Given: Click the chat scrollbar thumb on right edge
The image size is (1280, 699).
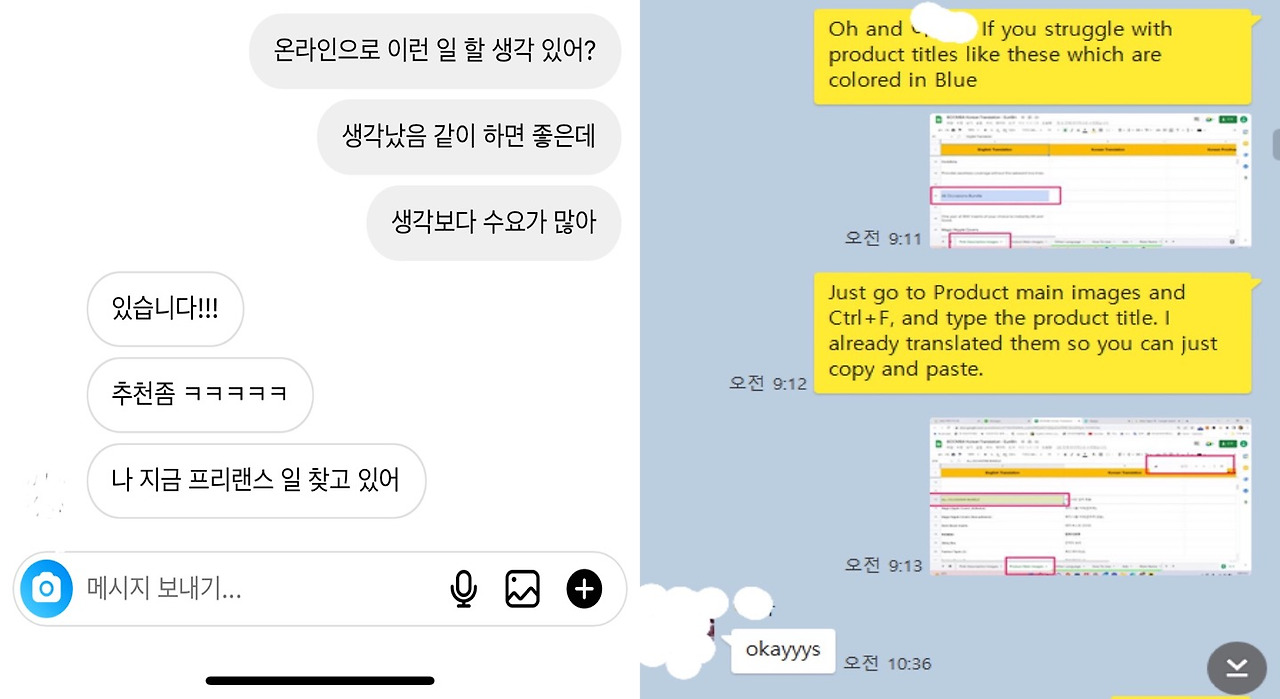Looking at the screenshot, I should click(1276, 144).
